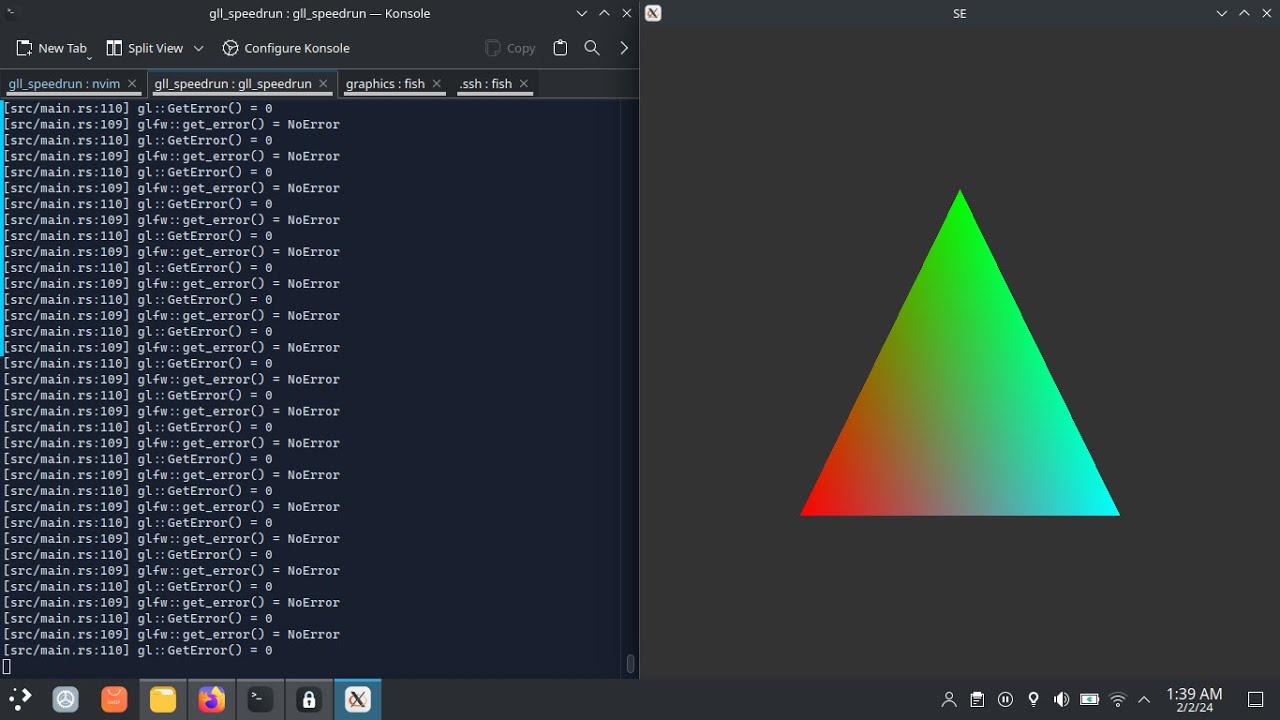1280x720 pixels.
Task: Open the volume tray icon
Action: click(x=1061, y=700)
